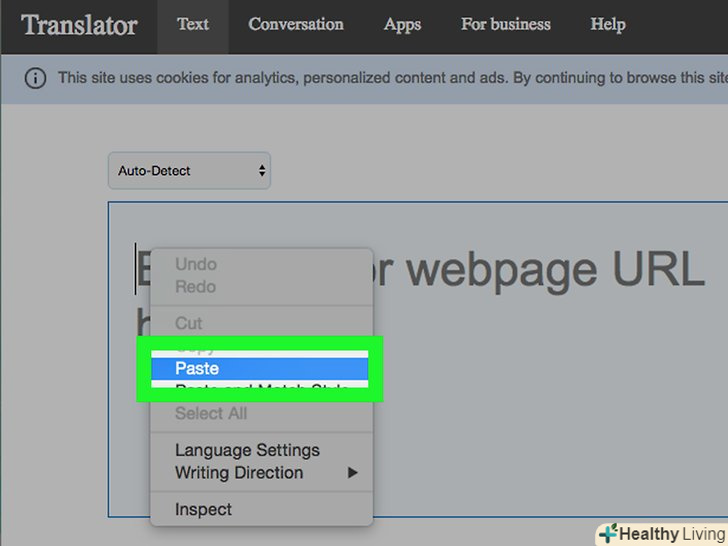Go to the Apps page
The width and height of the screenshot is (728, 546).
[x=402, y=25]
